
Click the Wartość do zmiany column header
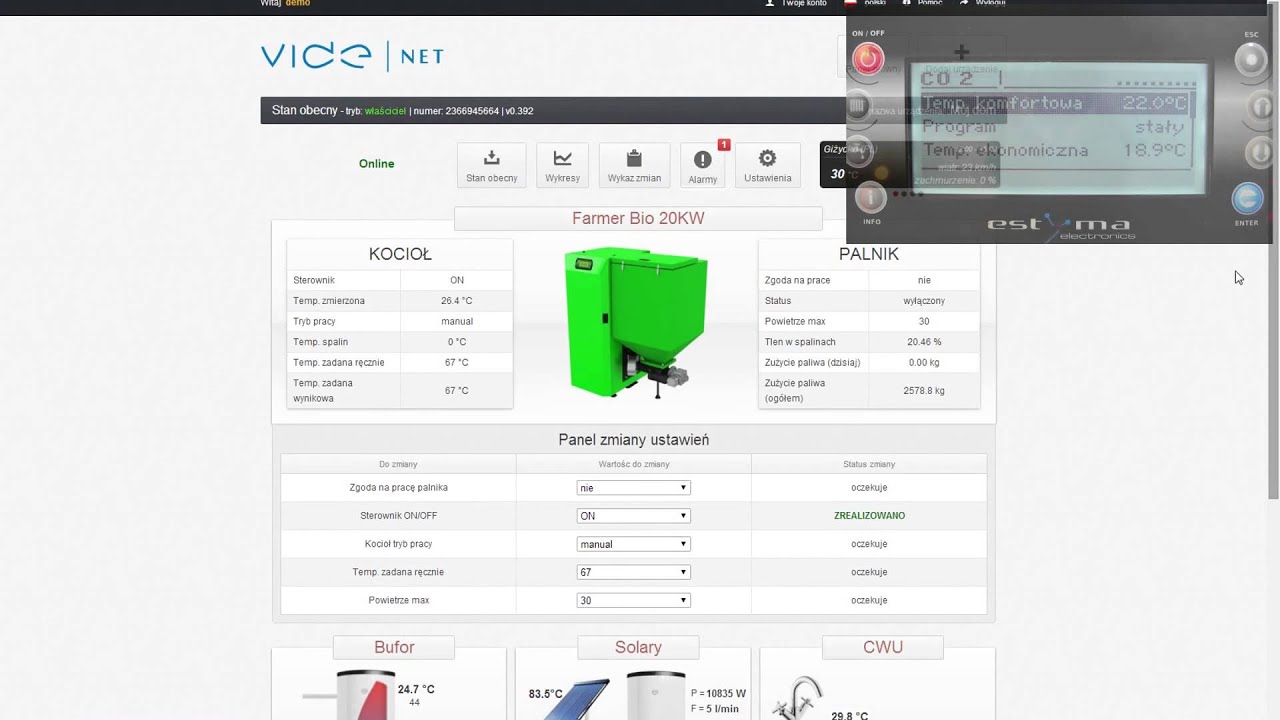point(634,464)
